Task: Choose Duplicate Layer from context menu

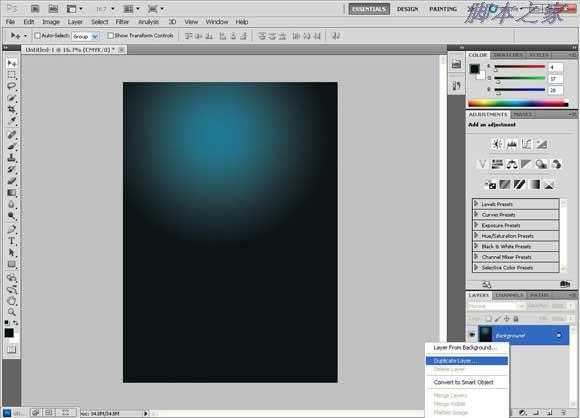Action: coord(466,361)
